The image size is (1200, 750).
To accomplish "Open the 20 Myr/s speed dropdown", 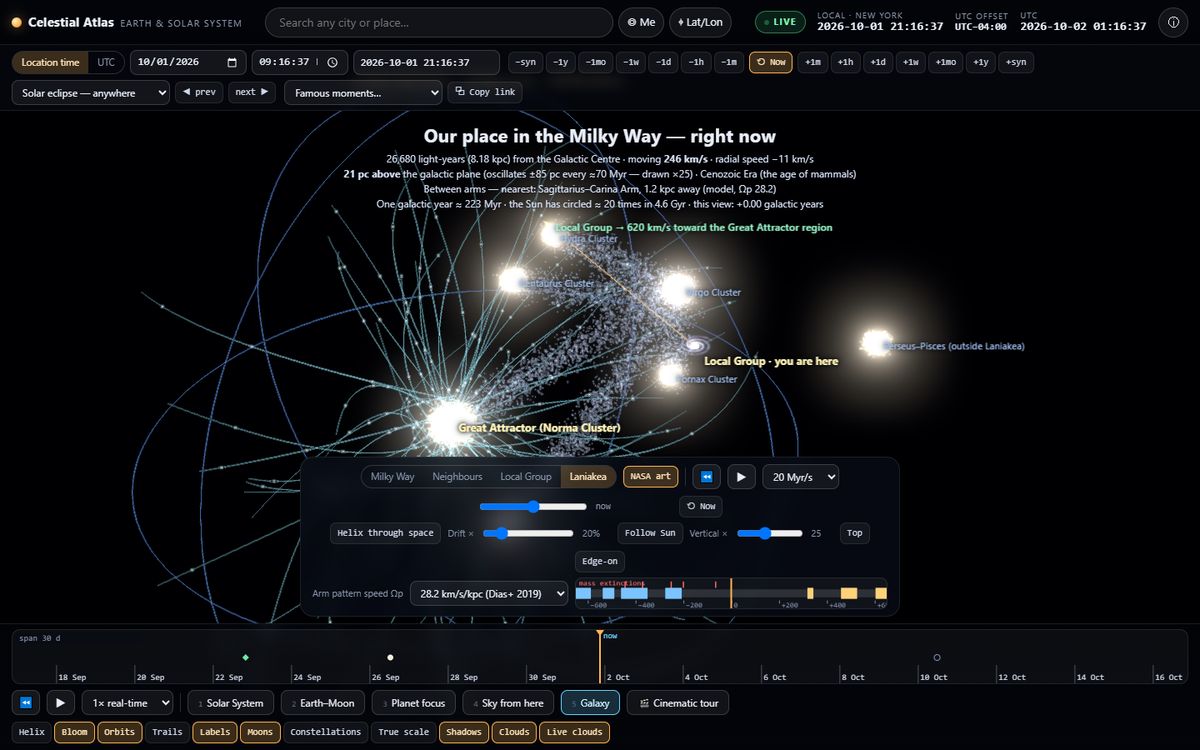I will click(800, 477).
